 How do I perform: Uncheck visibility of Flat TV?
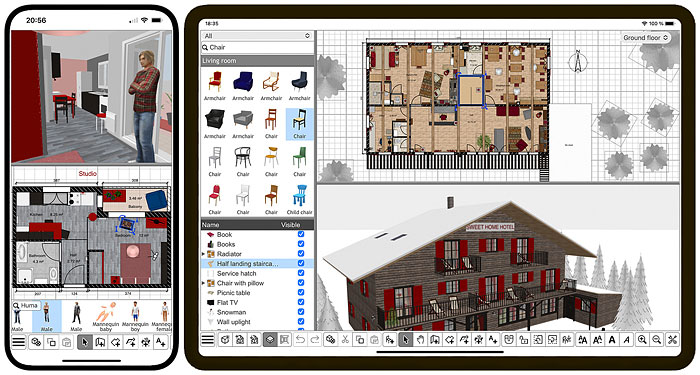301,302
